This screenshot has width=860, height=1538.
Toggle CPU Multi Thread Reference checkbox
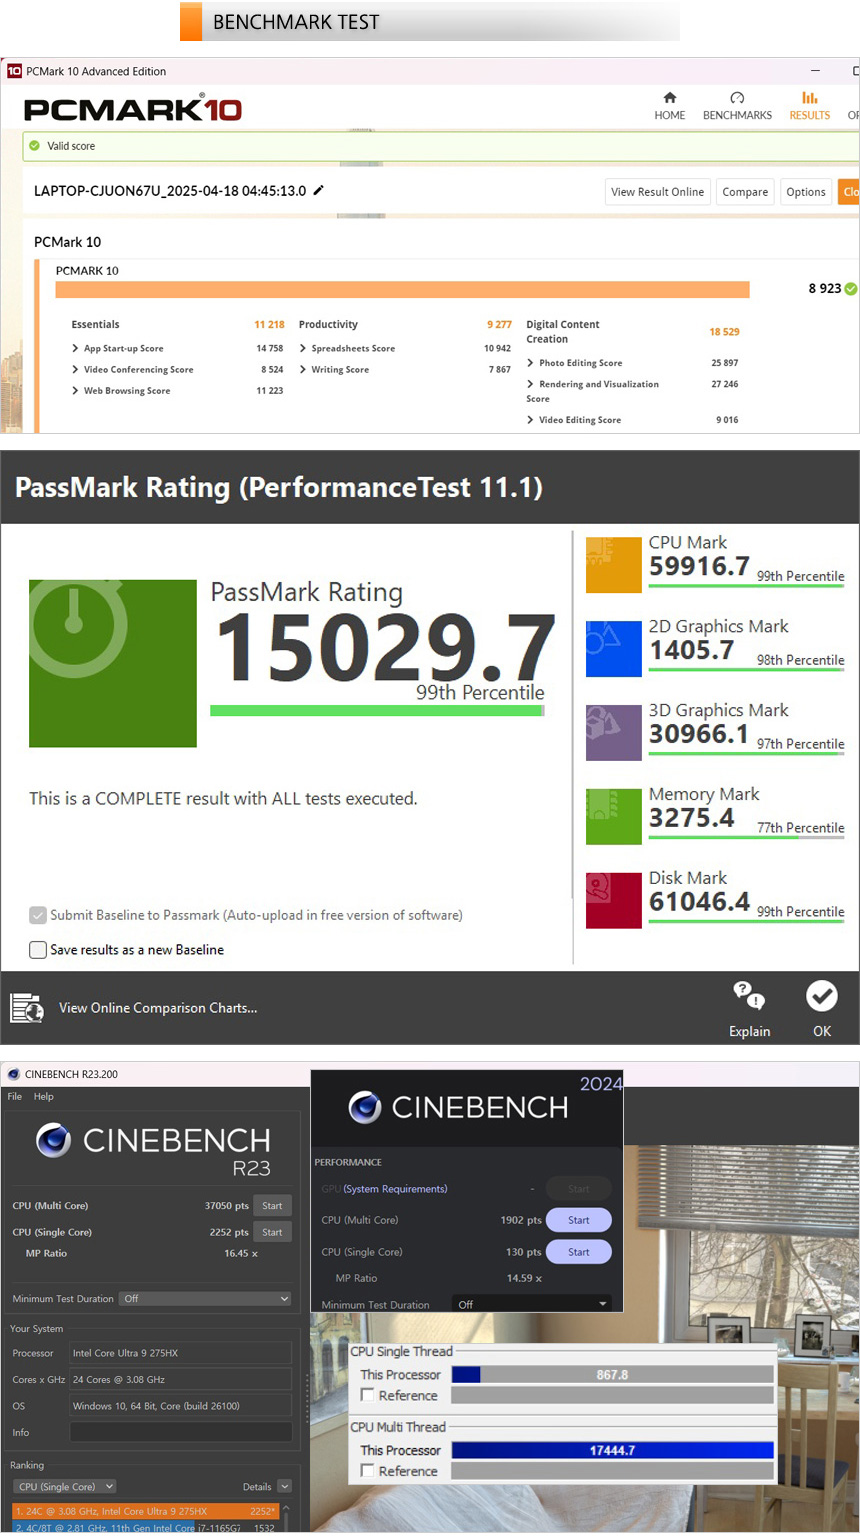[368, 1471]
